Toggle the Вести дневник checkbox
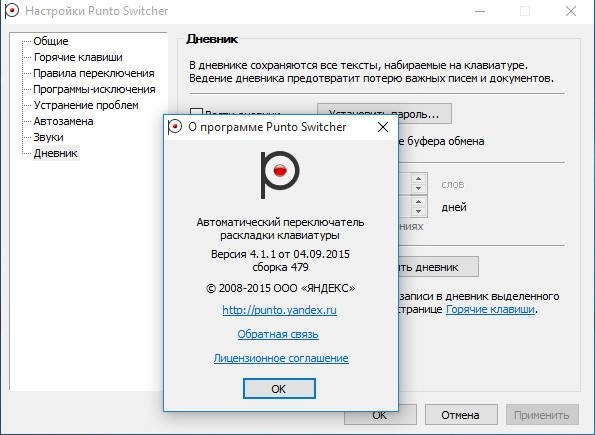595x435 pixels. click(x=196, y=112)
